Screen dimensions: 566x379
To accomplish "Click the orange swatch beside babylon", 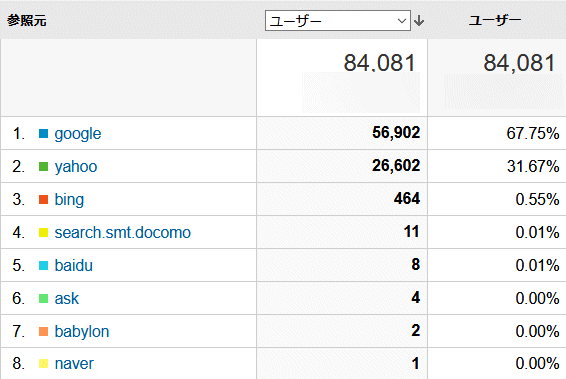I will [43, 331].
